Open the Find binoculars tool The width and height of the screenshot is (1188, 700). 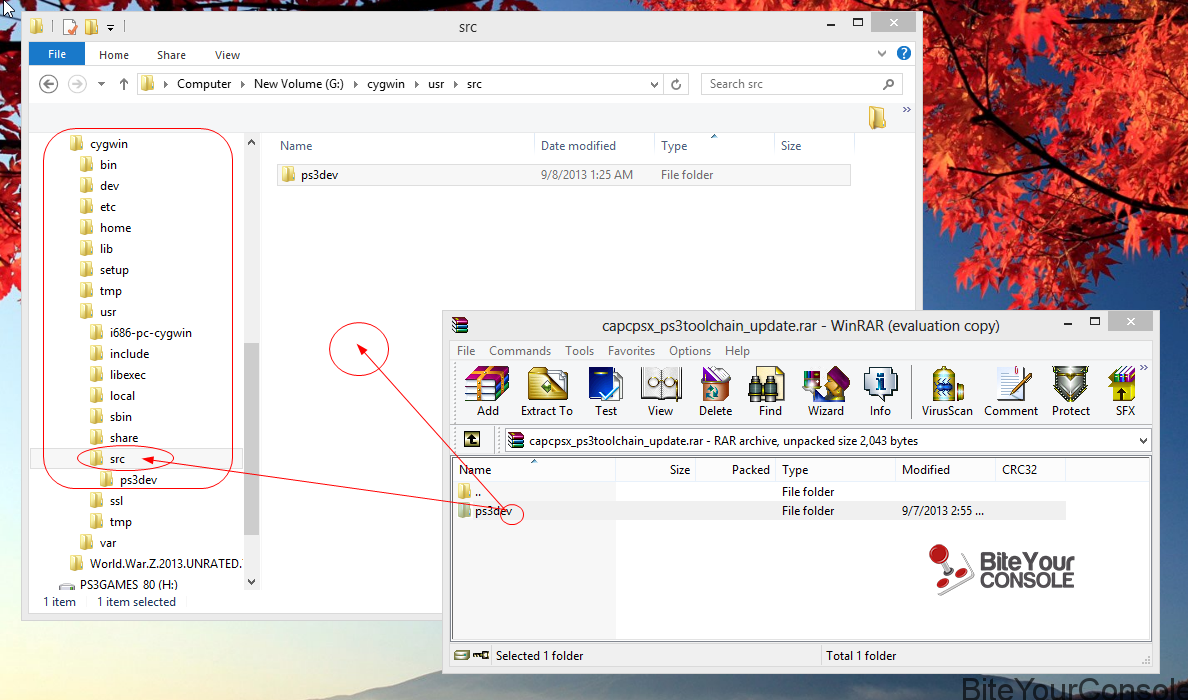pyautogui.click(x=770, y=391)
